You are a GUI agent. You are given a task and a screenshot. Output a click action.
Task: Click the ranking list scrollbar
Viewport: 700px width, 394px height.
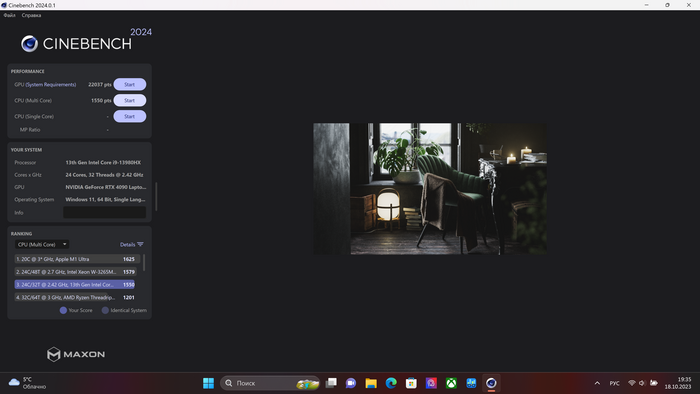(144, 263)
